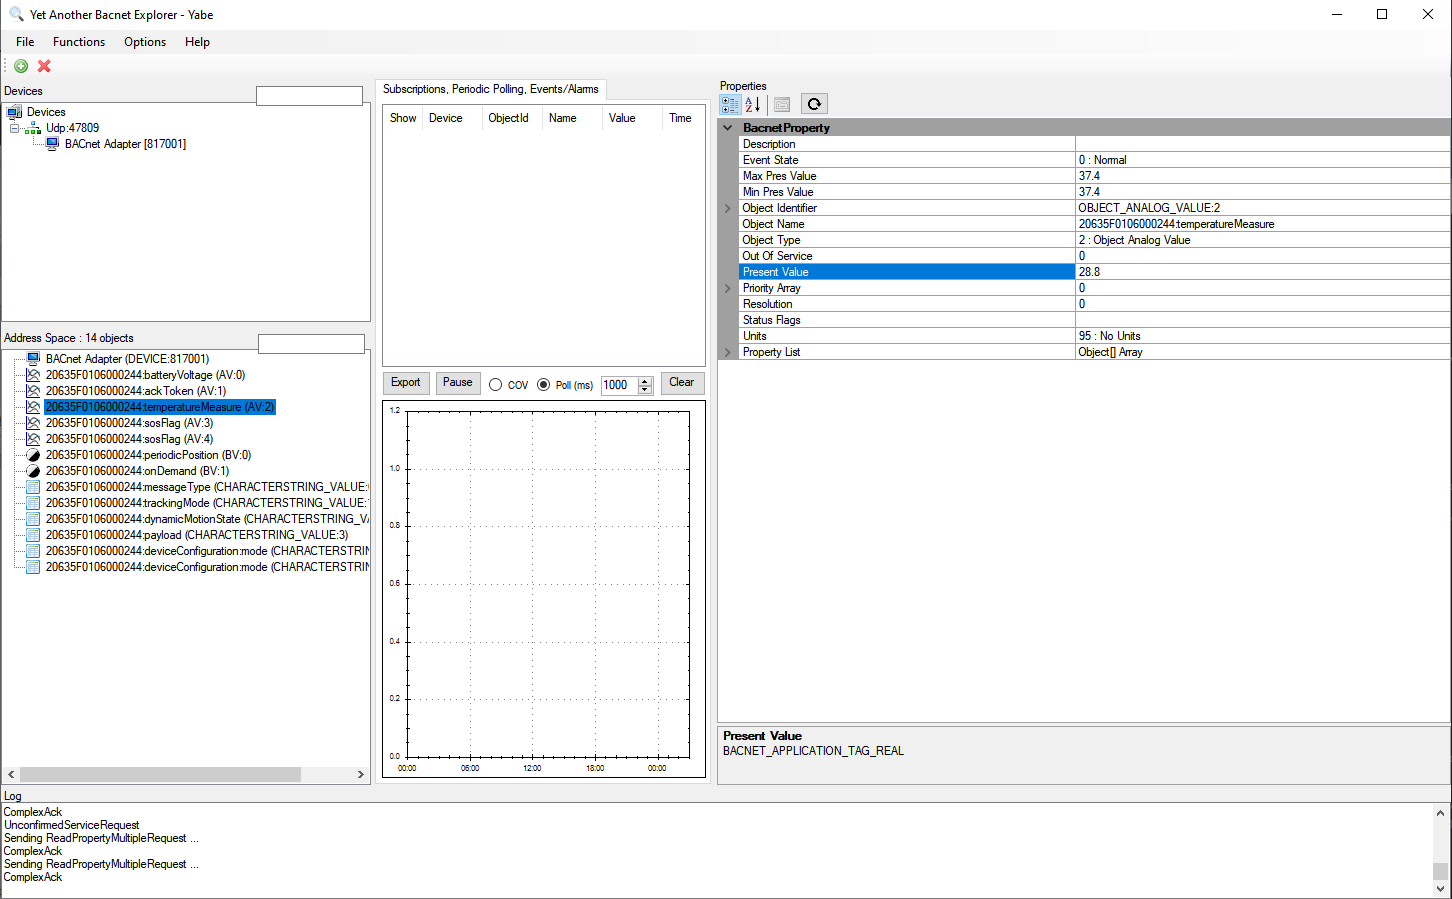Expand the Priority Array property
Image resolution: width=1452 pixels, height=899 pixels.
click(728, 288)
